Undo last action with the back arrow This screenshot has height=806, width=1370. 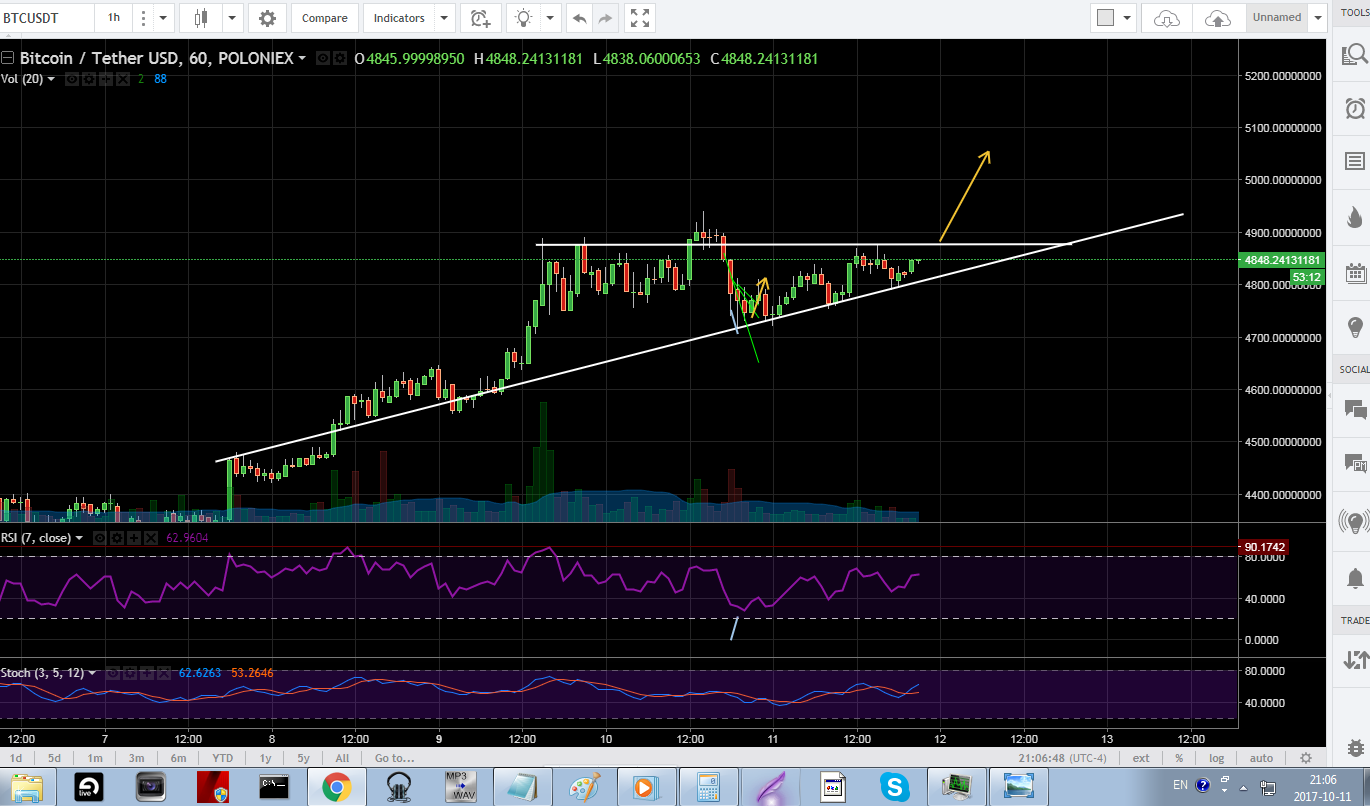coord(579,18)
